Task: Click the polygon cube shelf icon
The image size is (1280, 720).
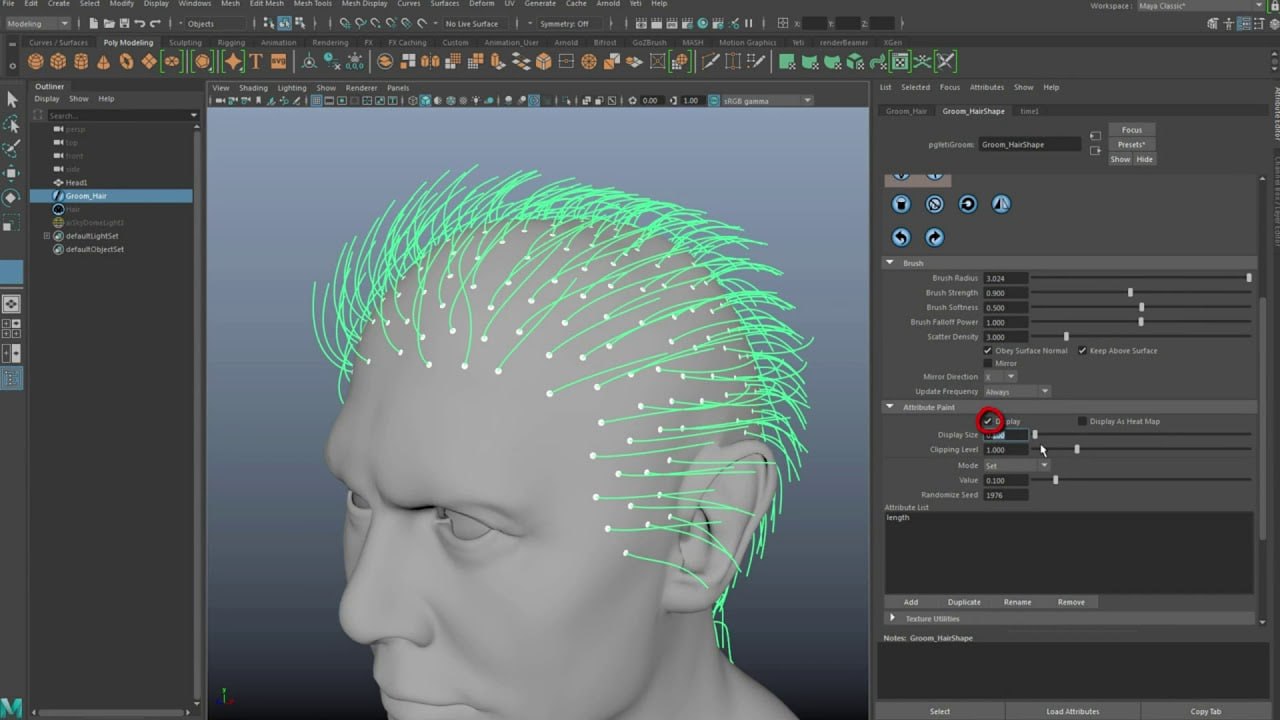Action: (59, 62)
